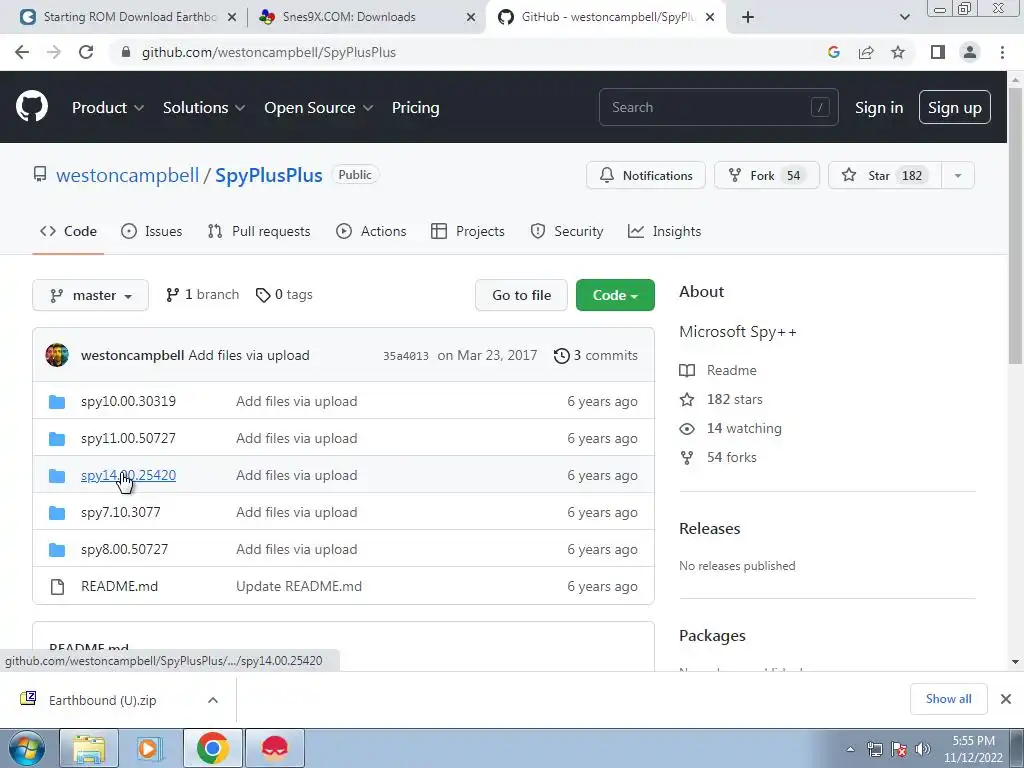The height and width of the screenshot is (768, 1024).
Task: Open options arrow for Earthbound (U).zip
Action: point(213,700)
